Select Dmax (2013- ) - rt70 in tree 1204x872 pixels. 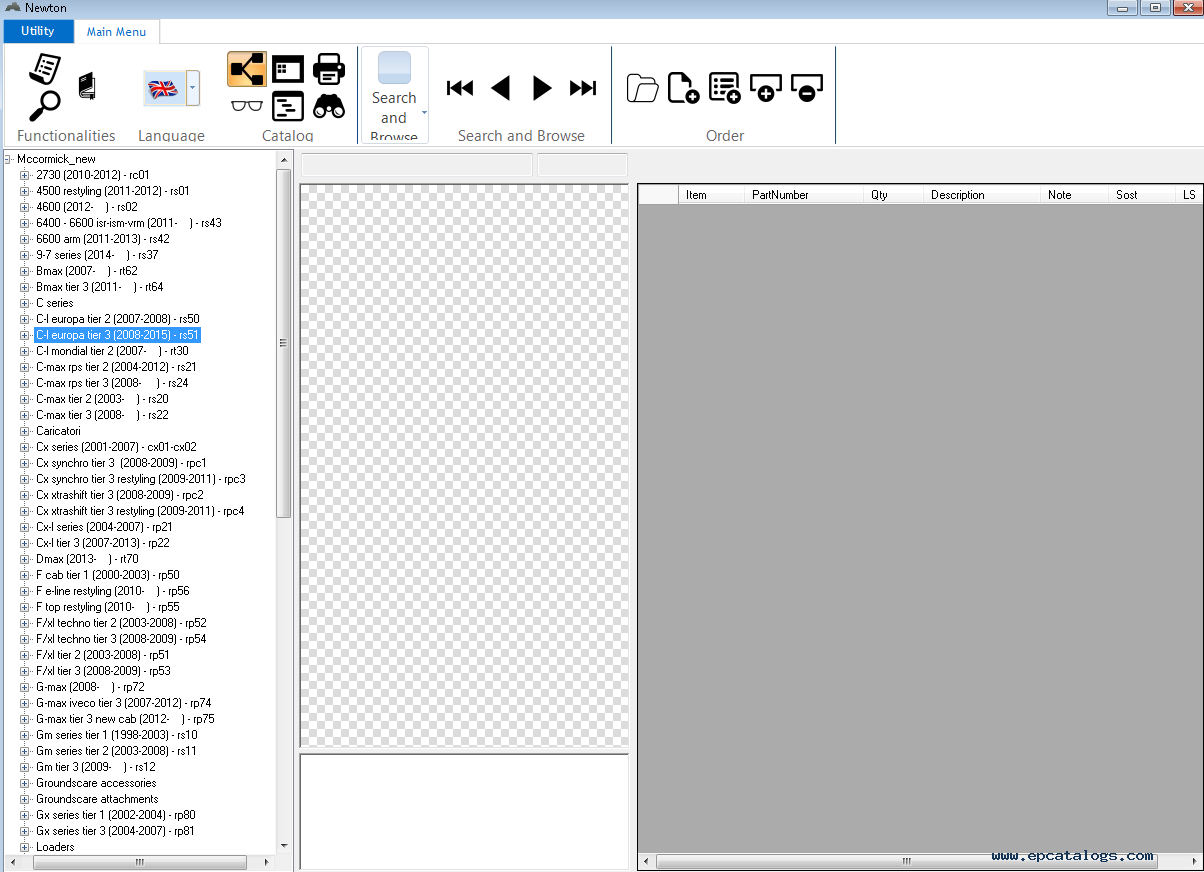click(87, 559)
